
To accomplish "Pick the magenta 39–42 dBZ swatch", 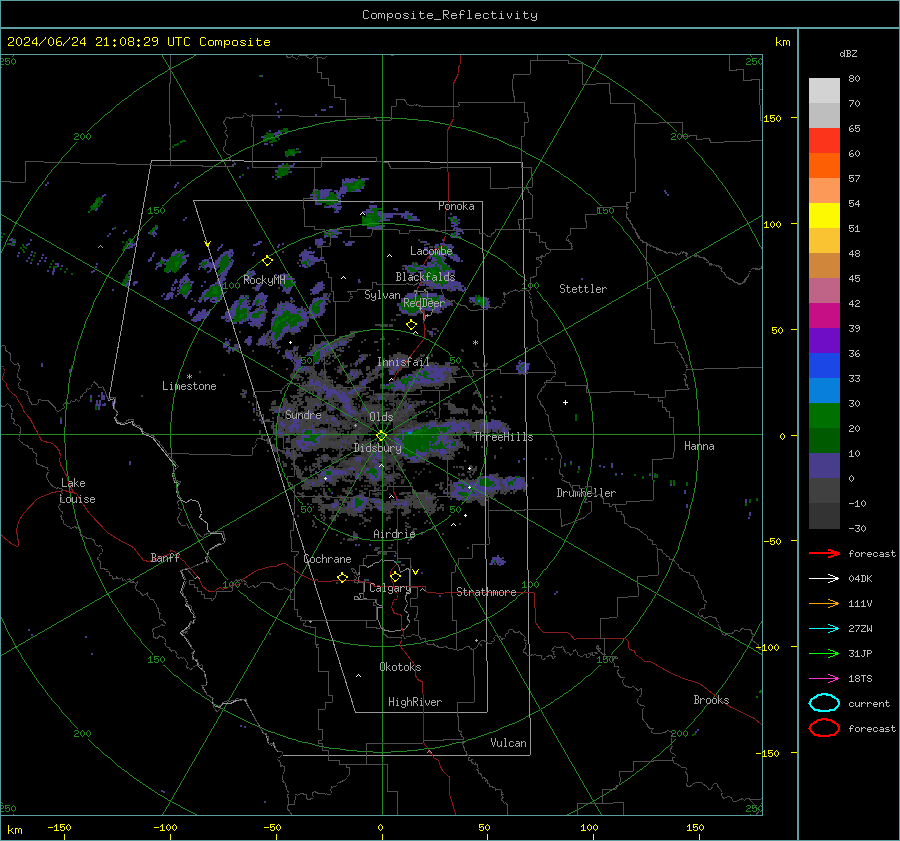I will tap(824, 316).
